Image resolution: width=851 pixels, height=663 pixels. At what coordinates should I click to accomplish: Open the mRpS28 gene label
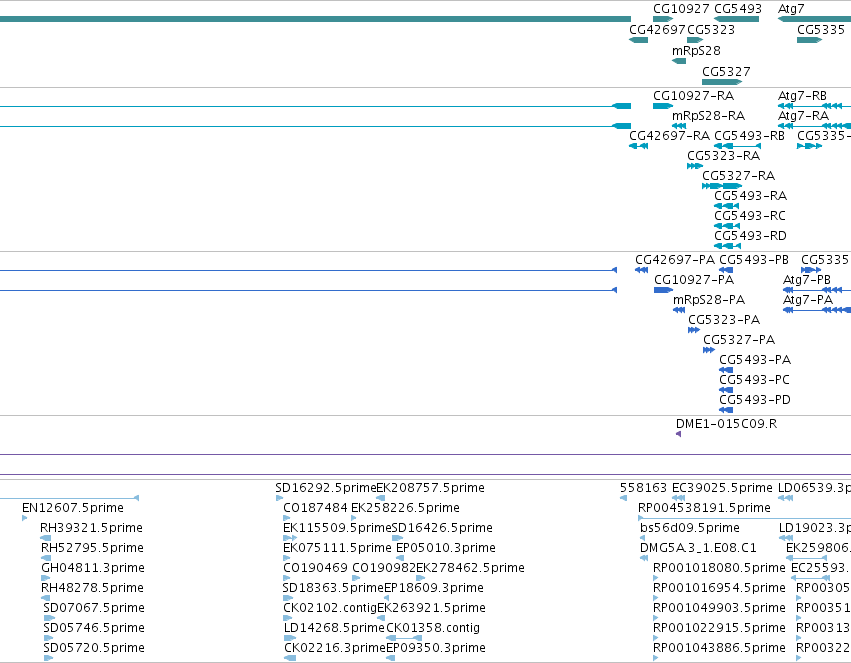click(x=696, y=50)
